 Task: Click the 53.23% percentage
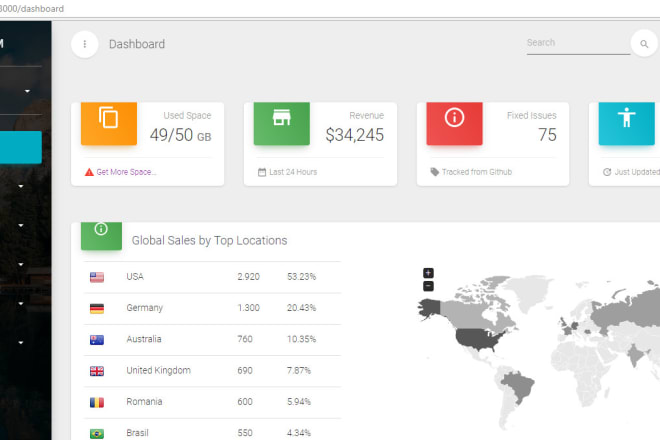point(301,277)
